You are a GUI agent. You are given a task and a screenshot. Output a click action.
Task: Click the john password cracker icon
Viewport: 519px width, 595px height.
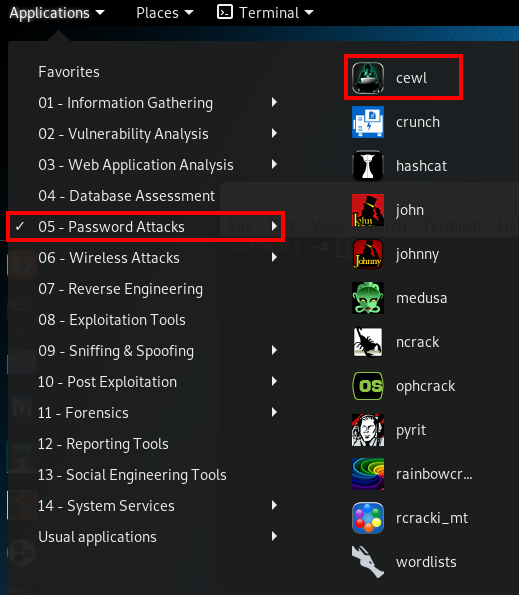(368, 210)
